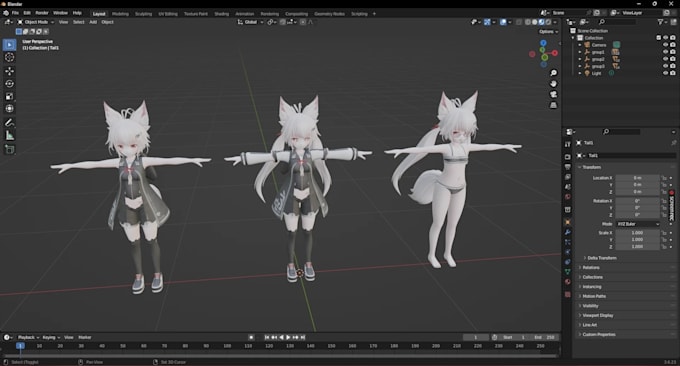Open the viewport Add menu

[93, 22]
